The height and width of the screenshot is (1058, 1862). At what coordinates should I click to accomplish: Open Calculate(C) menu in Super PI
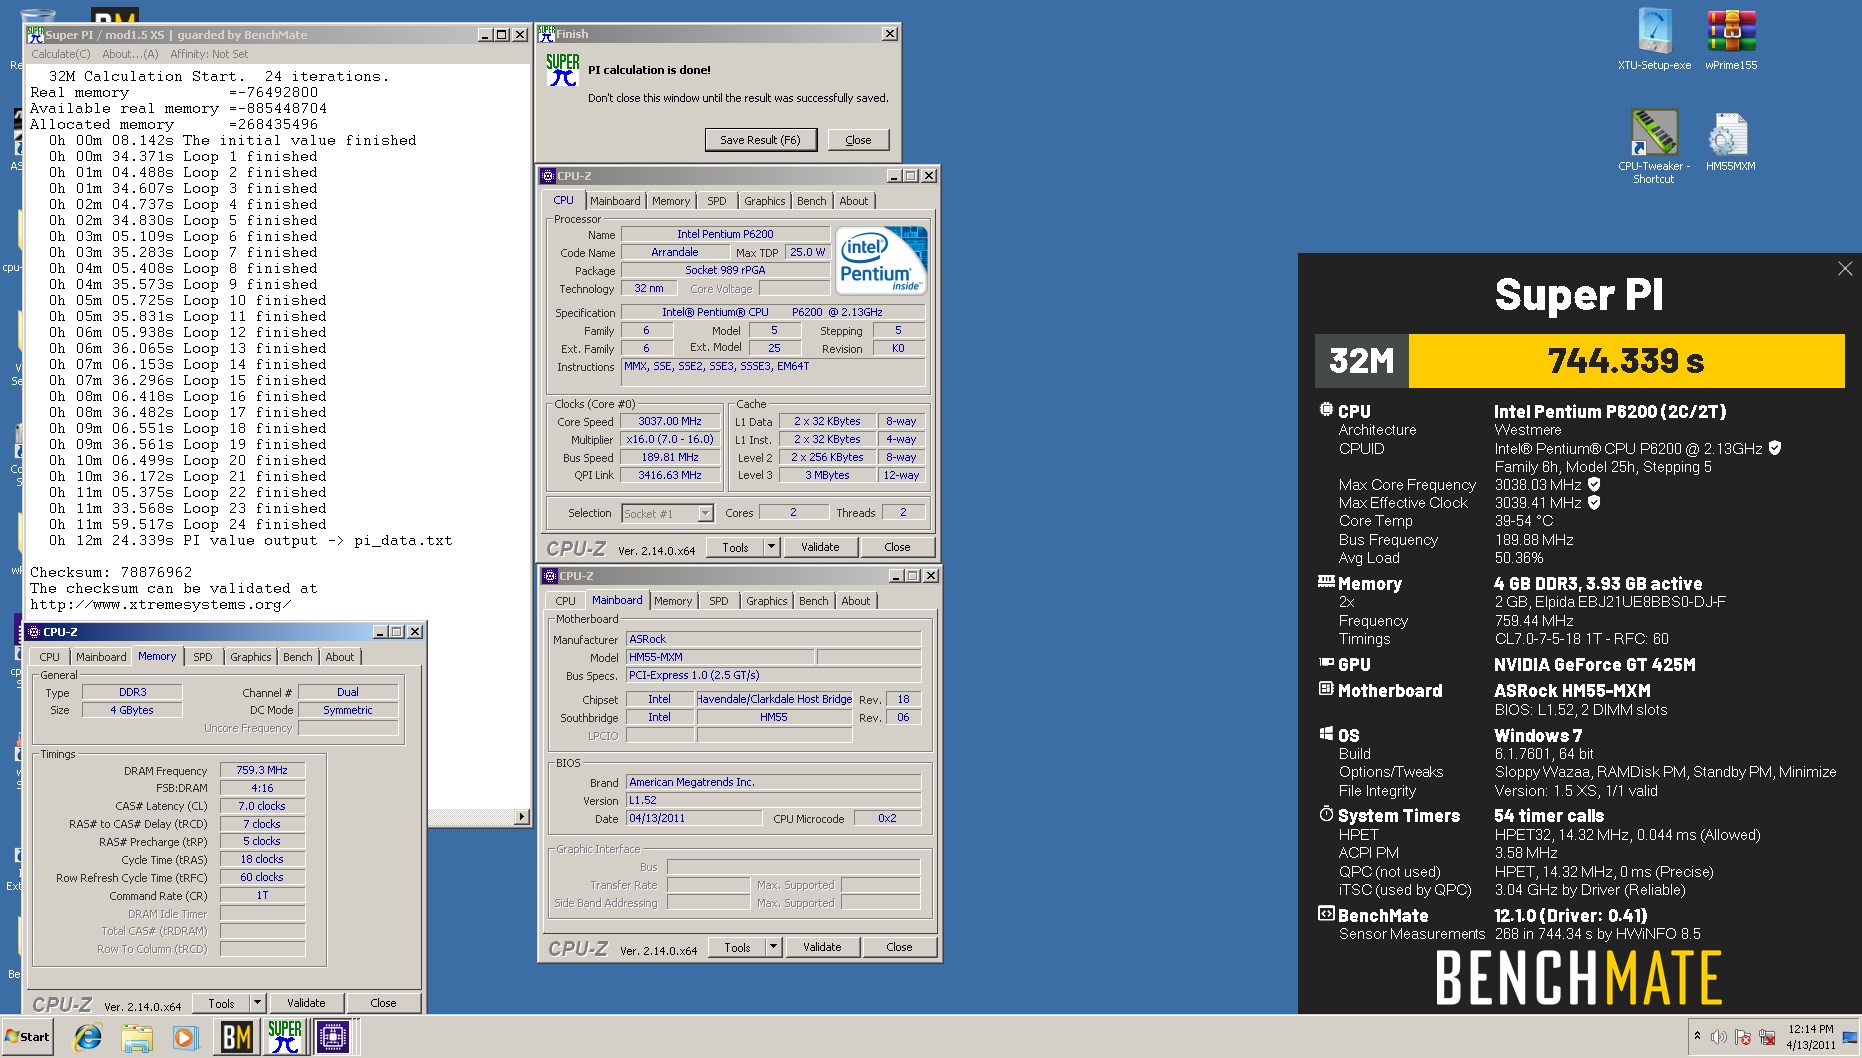point(60,54)
